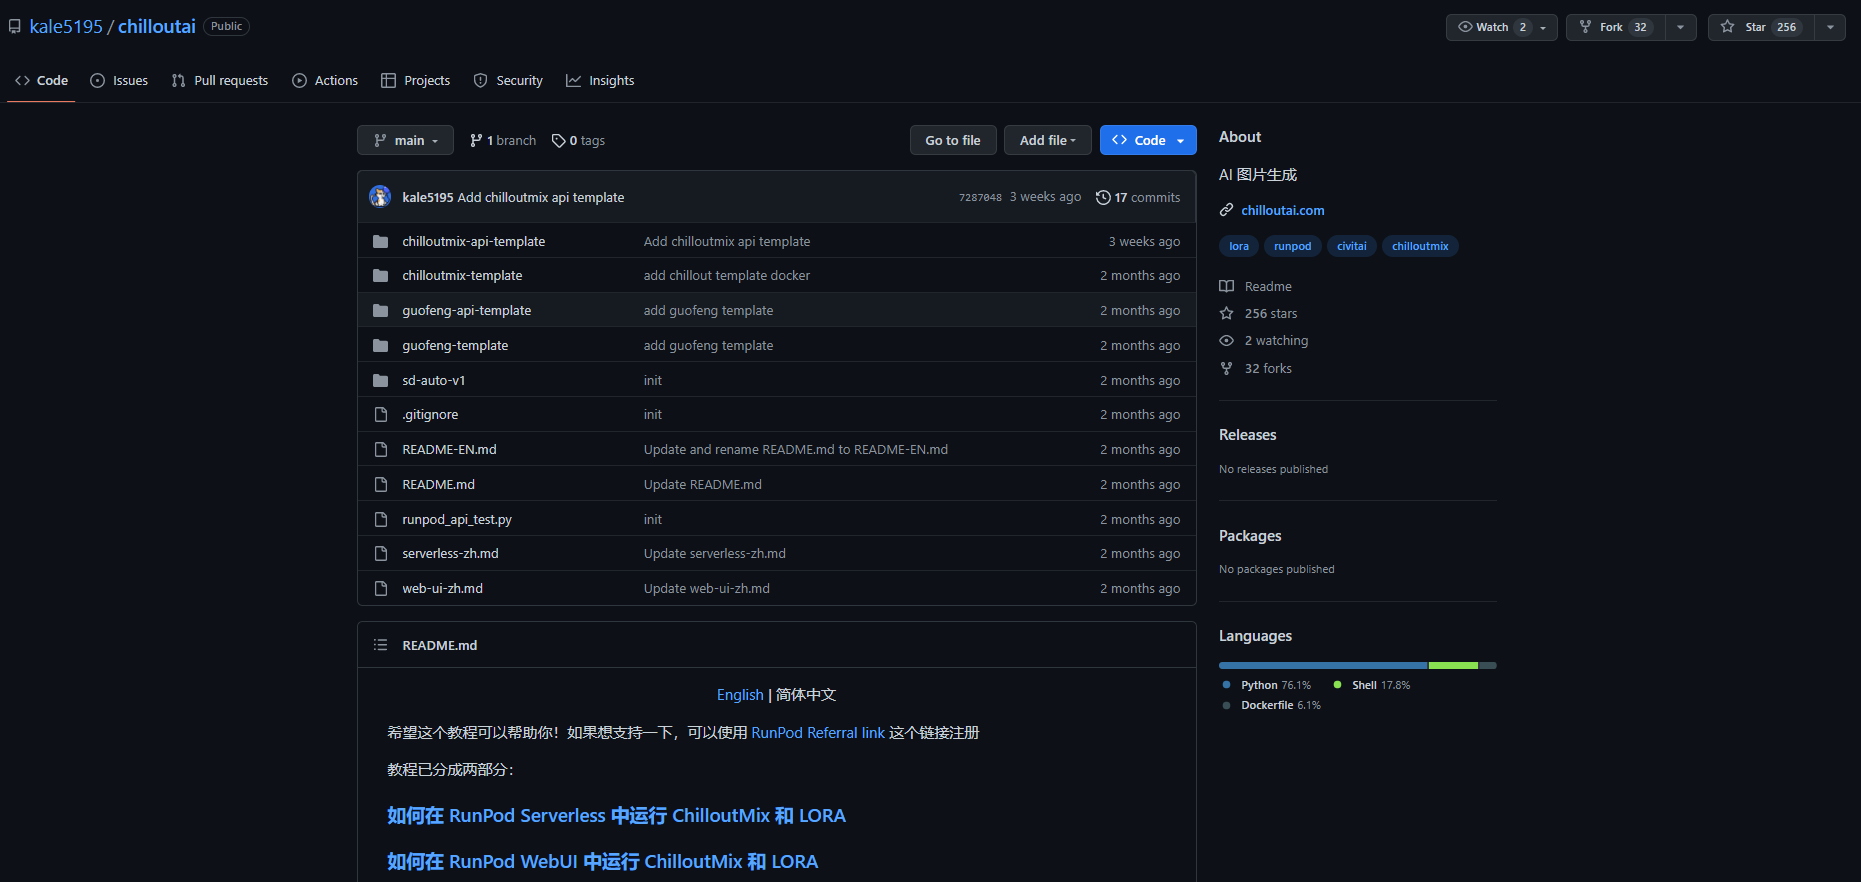Click the eye icon beside 2 watching
This screenshot has width=1861, height=882.
tap(1226, 340)
